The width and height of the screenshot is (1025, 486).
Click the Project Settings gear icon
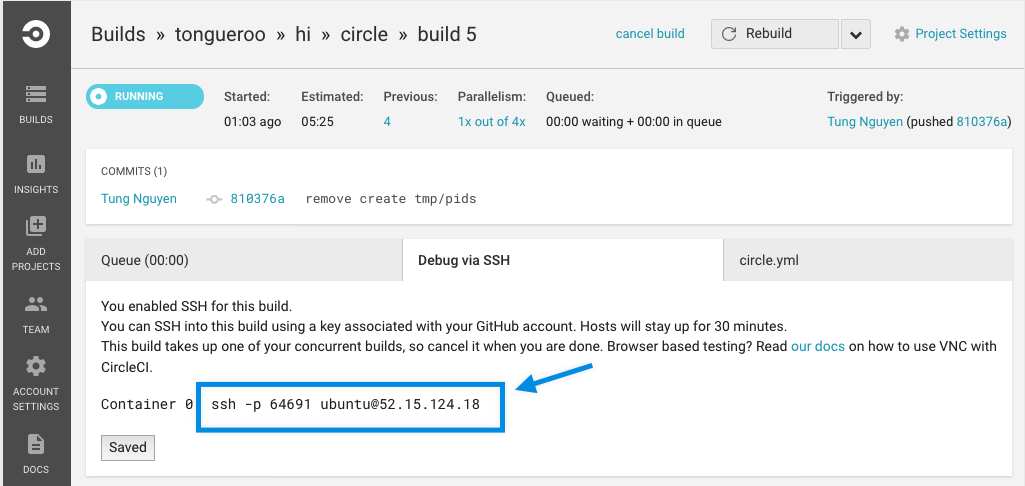pyautogui.click(x=902, y=34)
